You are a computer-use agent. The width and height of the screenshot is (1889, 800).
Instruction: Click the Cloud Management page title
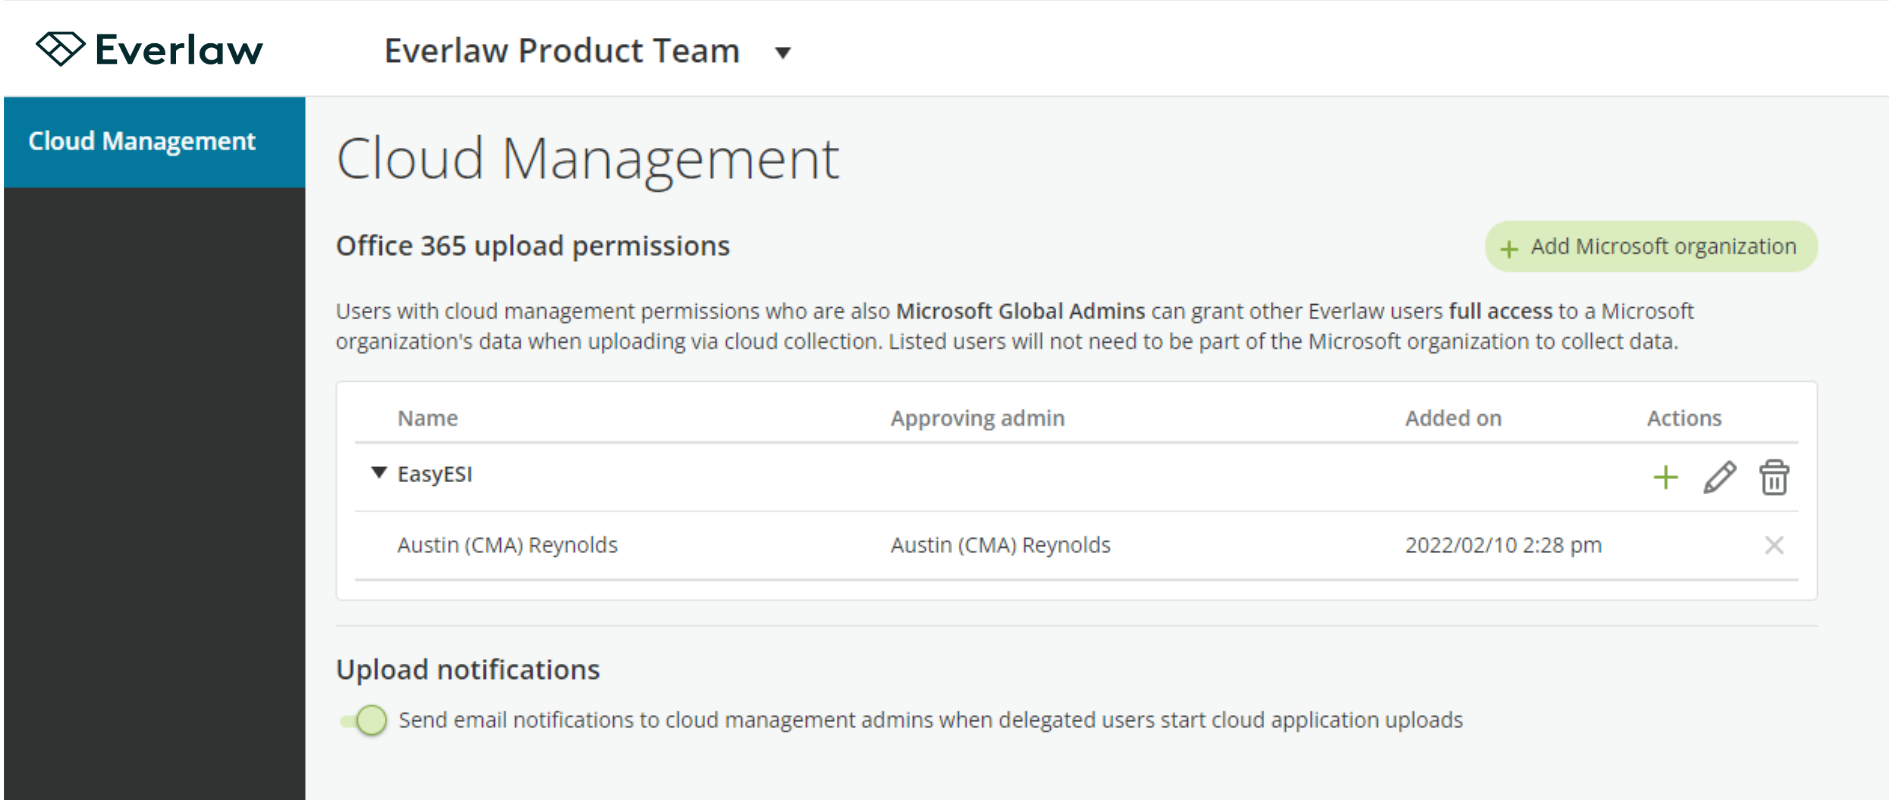coord(588,158)
